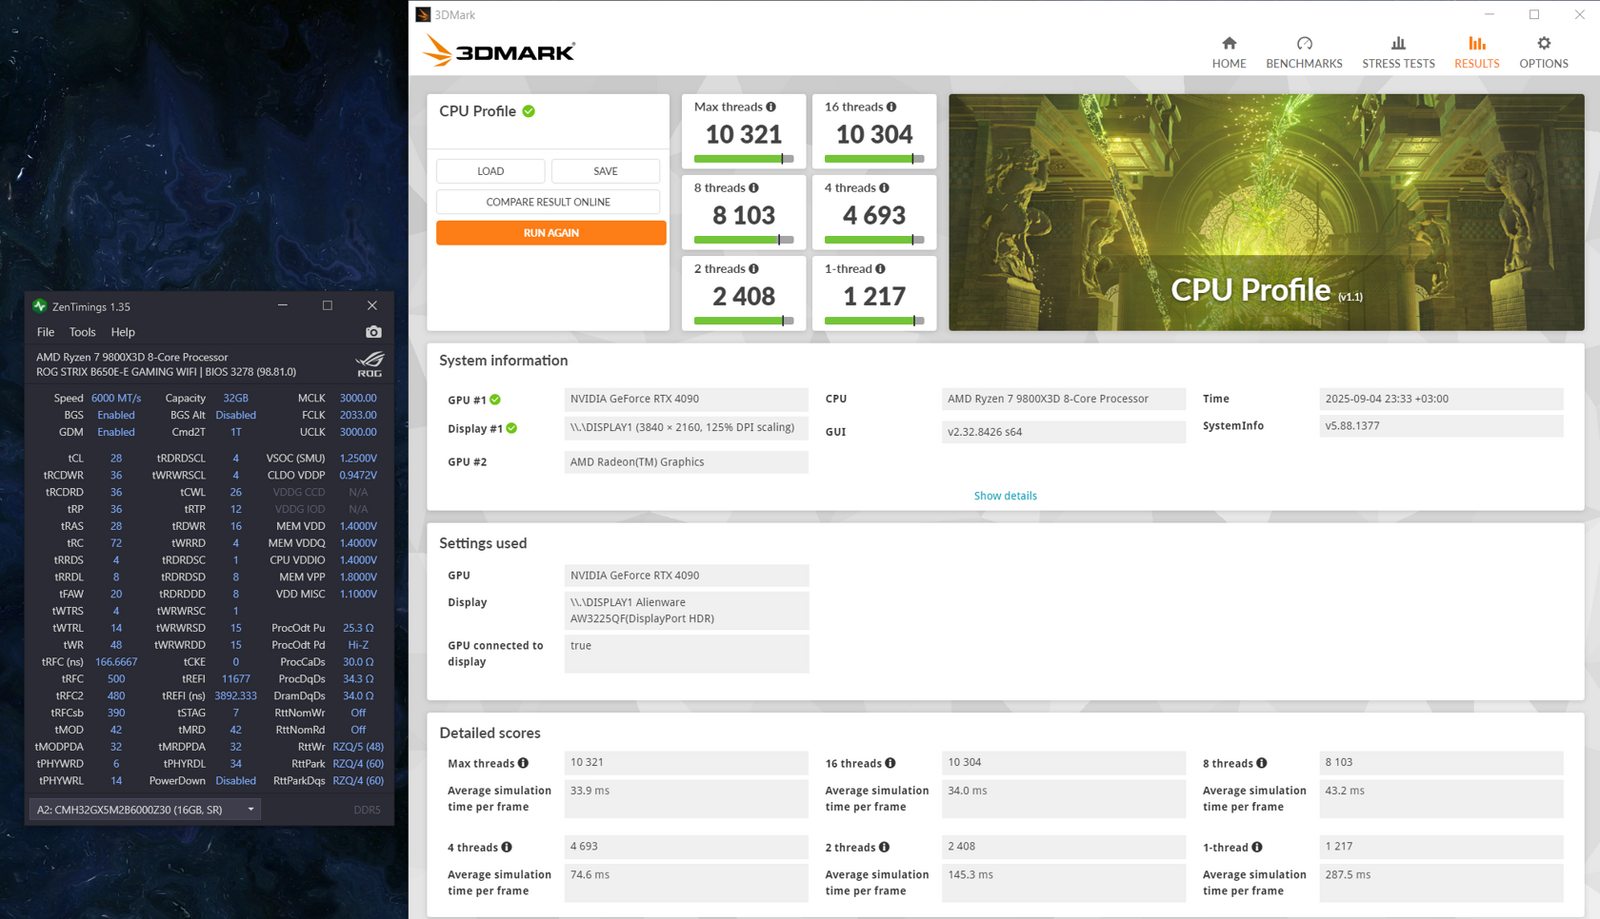
Task: Click the green check beside Display #1
Action: [512, 428]
